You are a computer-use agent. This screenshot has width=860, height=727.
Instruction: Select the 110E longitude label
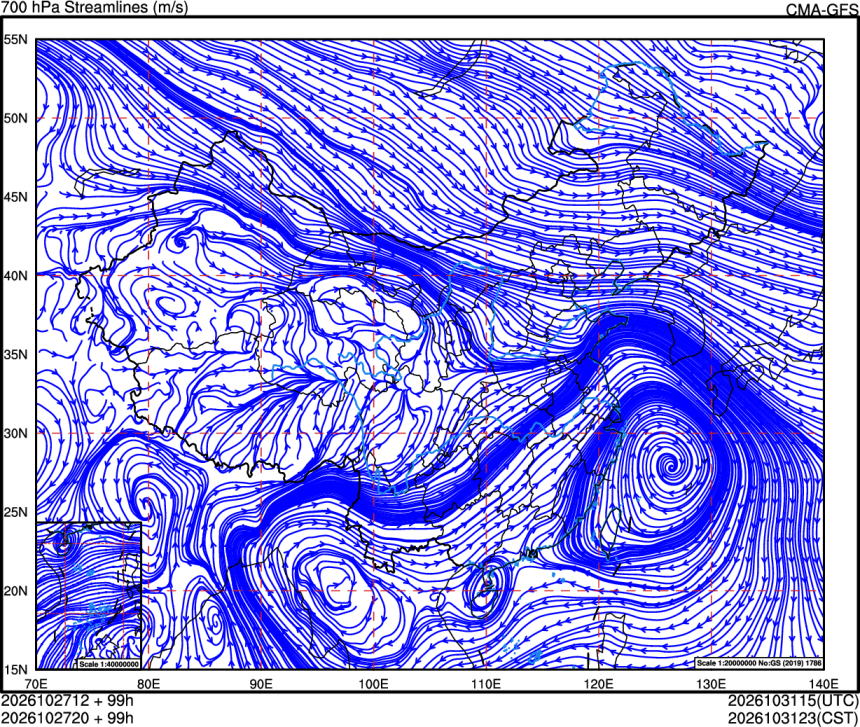click(x=486, y=684)
